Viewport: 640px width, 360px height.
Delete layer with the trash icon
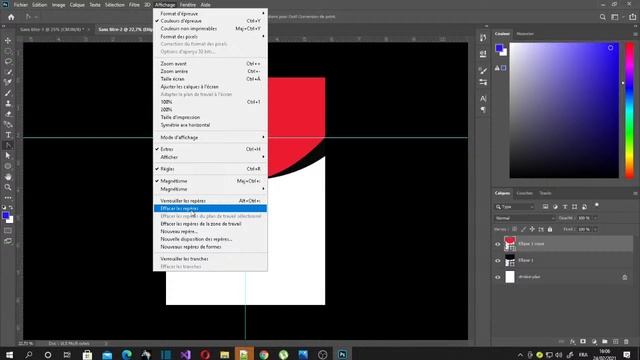(627, 341)
